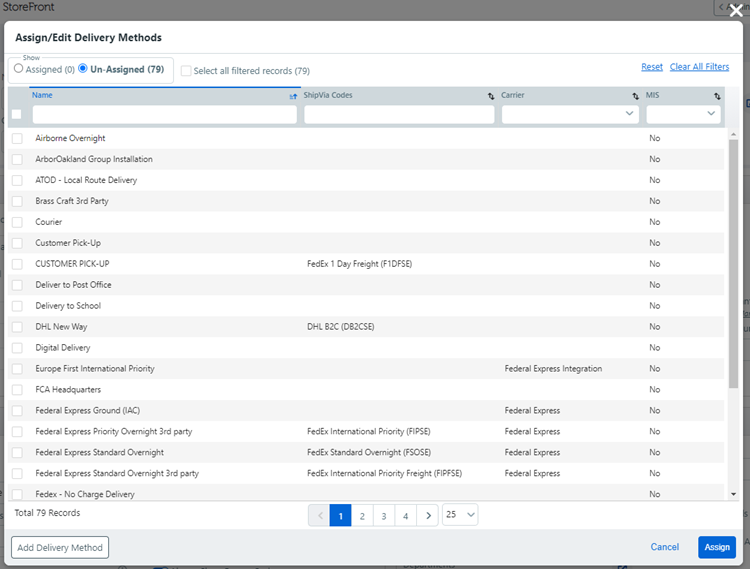Click the Name filter text field

click(x=164, y=115)
